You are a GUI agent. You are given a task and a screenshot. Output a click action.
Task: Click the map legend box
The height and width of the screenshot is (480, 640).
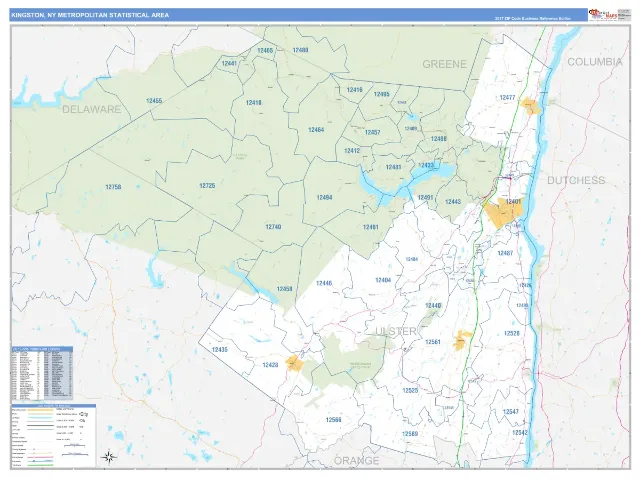[x=54, y=436]
